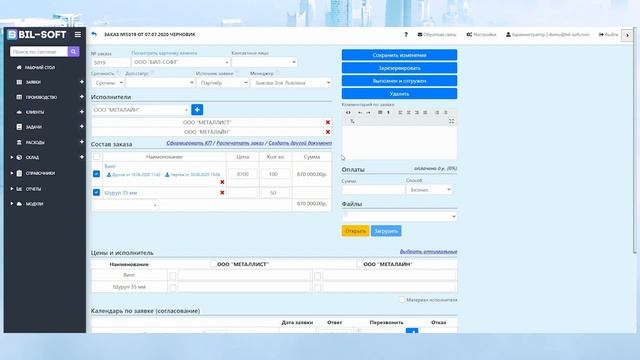
Task: Check Винт price box under МЕТАЛАЙН
Action: pos(318,276)
